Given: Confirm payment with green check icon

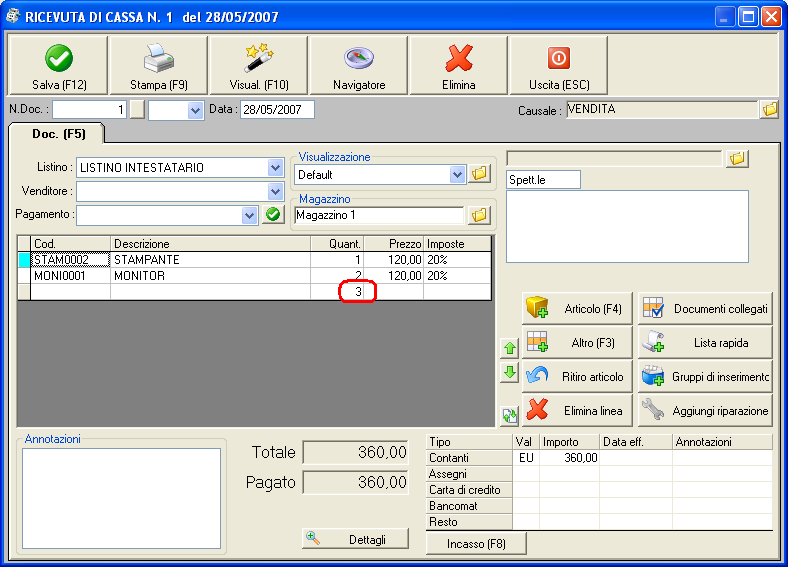Looking at the screenshot, I should (273, 215).
